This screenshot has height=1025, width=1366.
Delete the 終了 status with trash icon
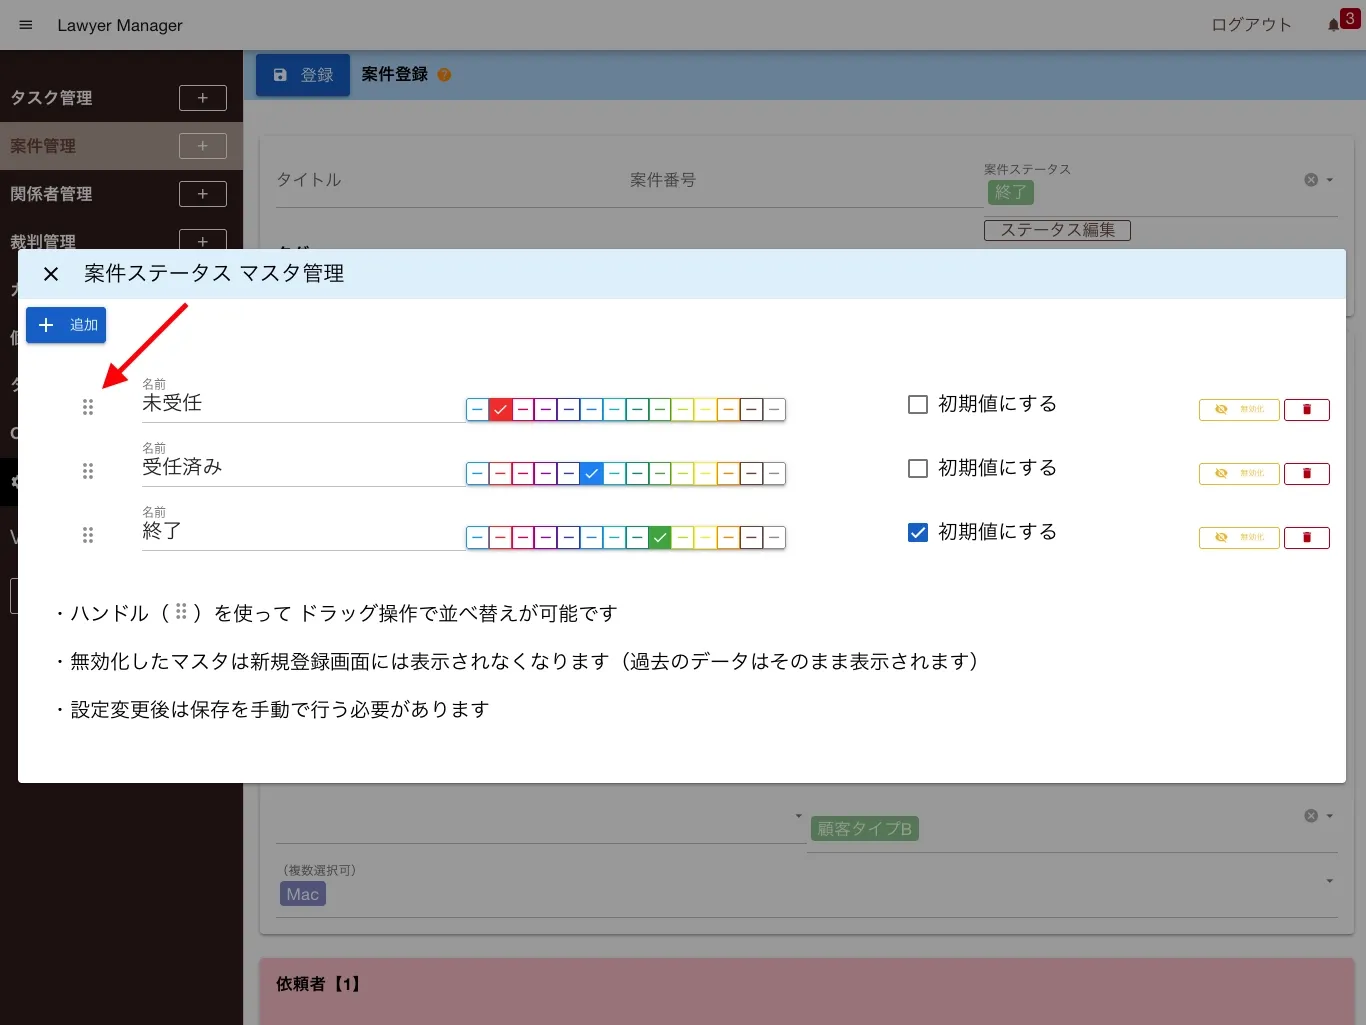click(1306, 537)
